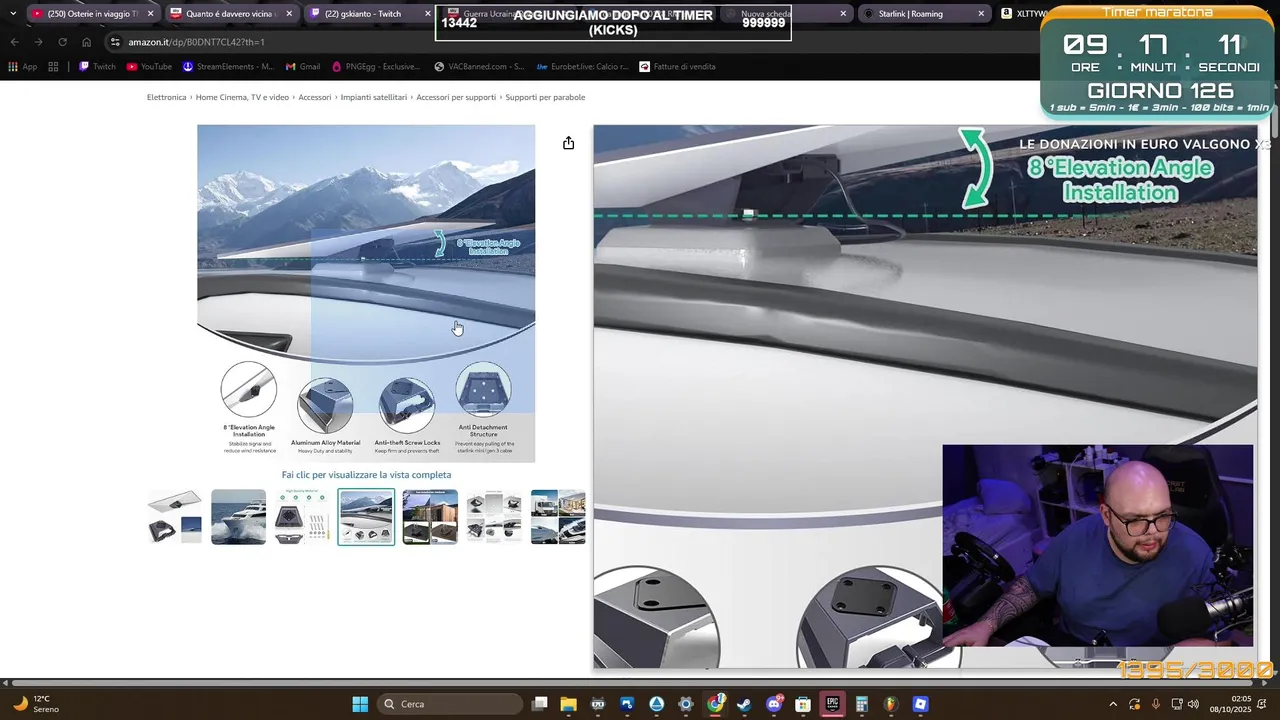Open Calculator from the taskbar

click(x=861, y=704)
